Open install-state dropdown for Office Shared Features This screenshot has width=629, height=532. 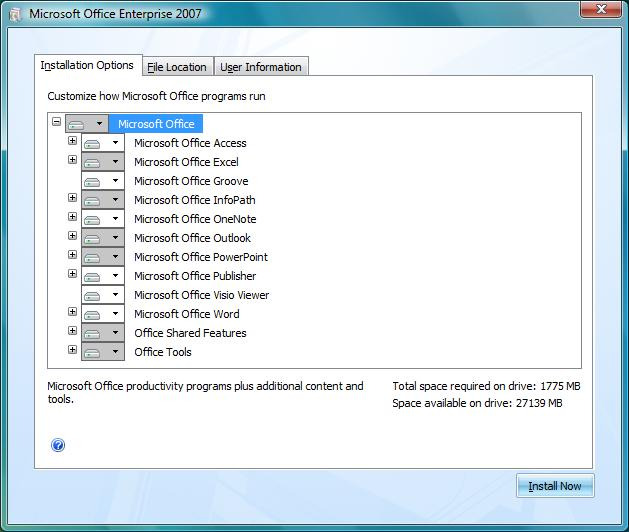point(103,333)
